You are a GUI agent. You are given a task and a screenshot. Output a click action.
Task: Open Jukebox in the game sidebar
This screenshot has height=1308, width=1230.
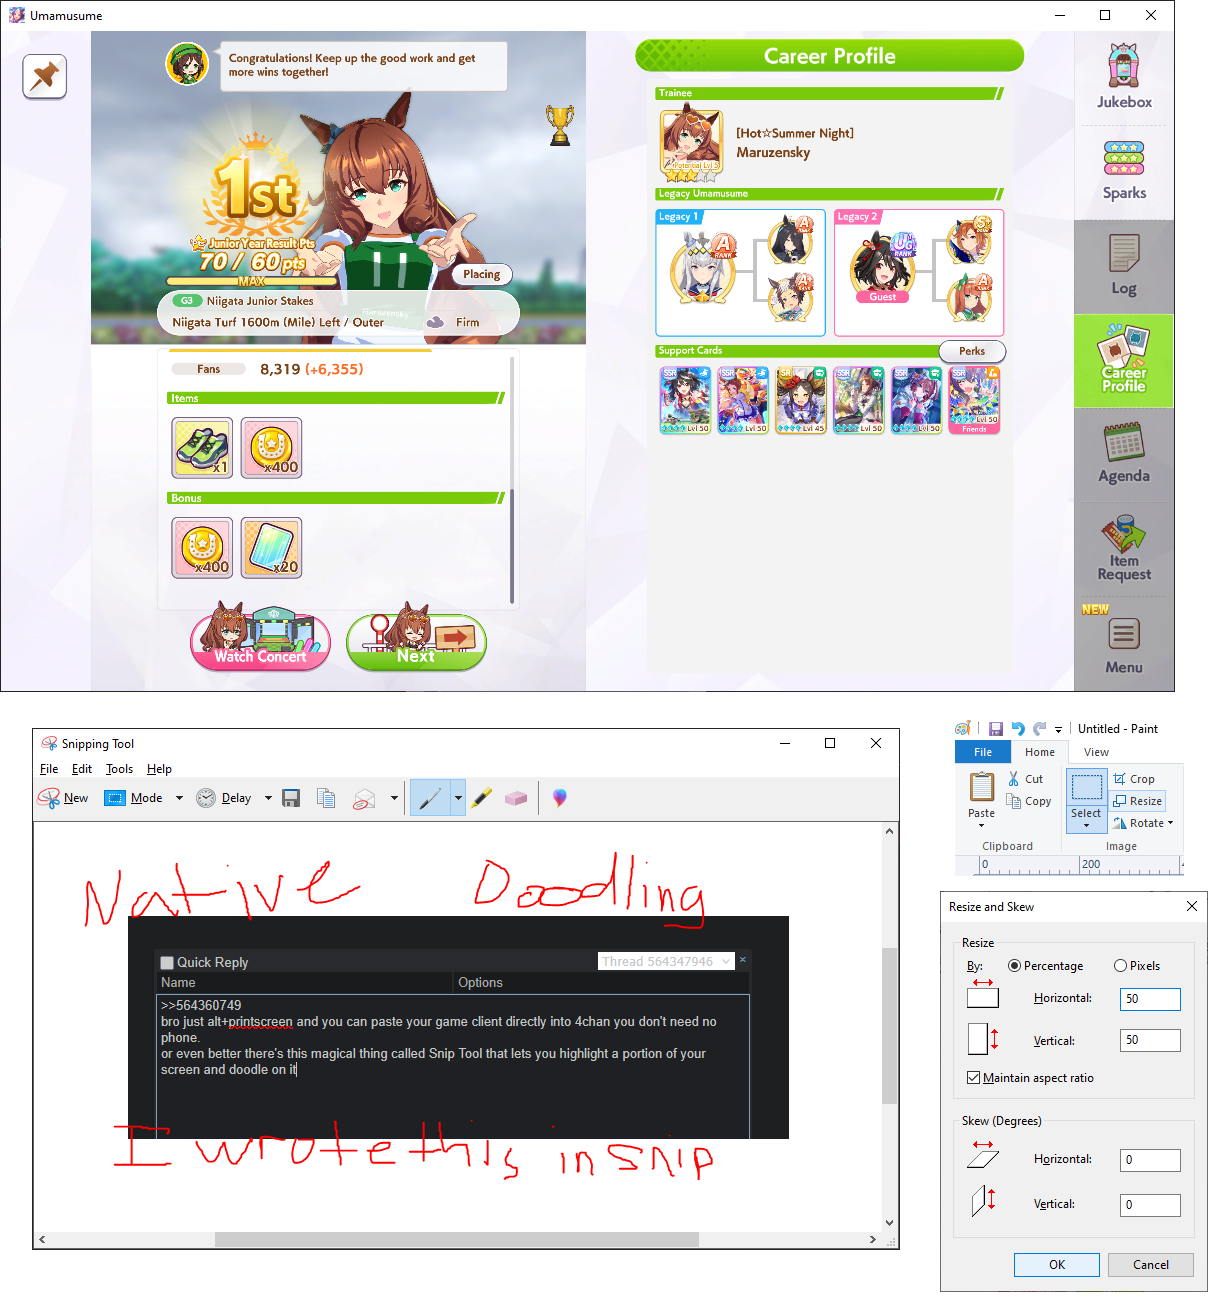point(1124,77)
